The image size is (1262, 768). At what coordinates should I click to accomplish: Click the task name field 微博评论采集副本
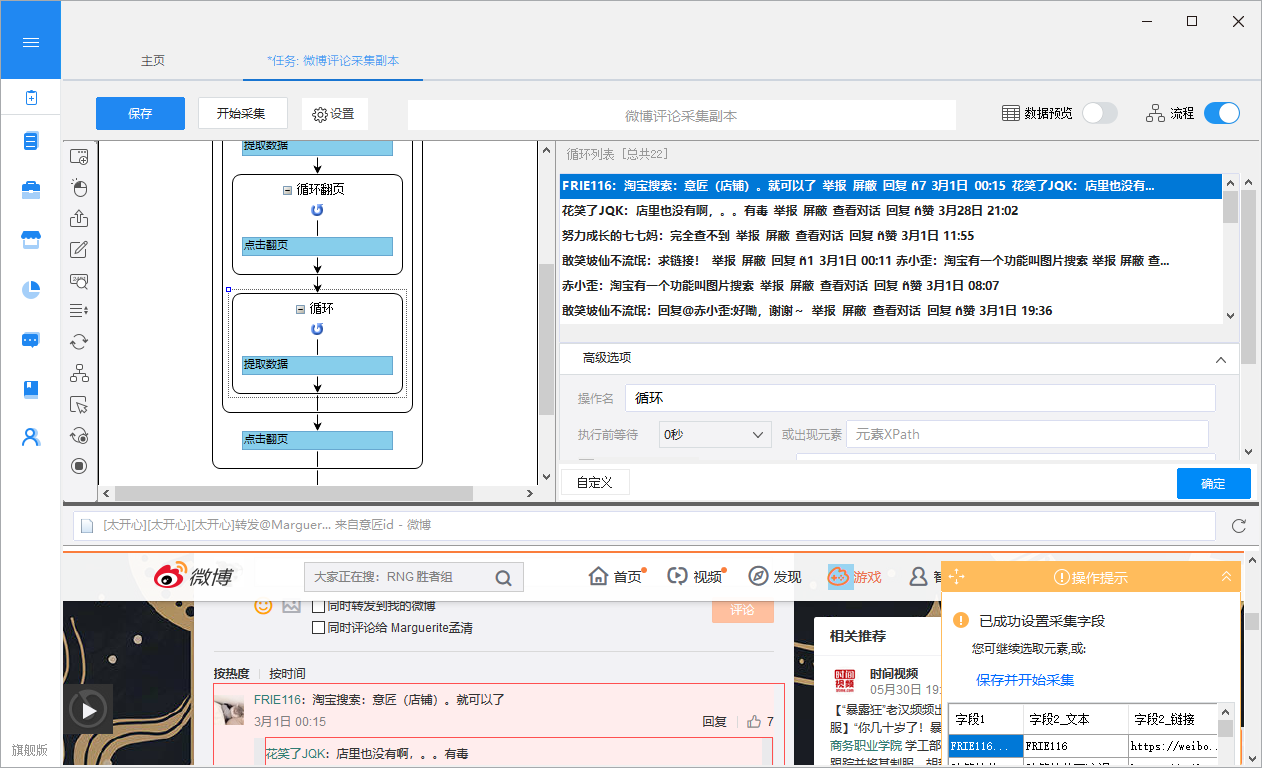pyautogui.click(x=681, y=115)
